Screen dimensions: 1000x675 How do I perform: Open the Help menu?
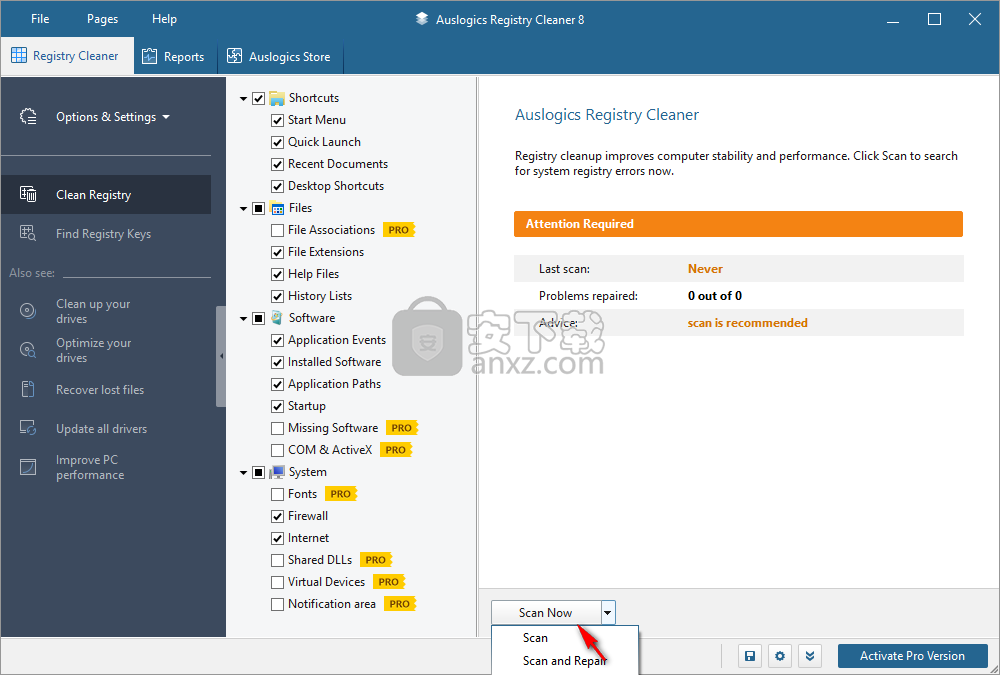click(164, 19)
